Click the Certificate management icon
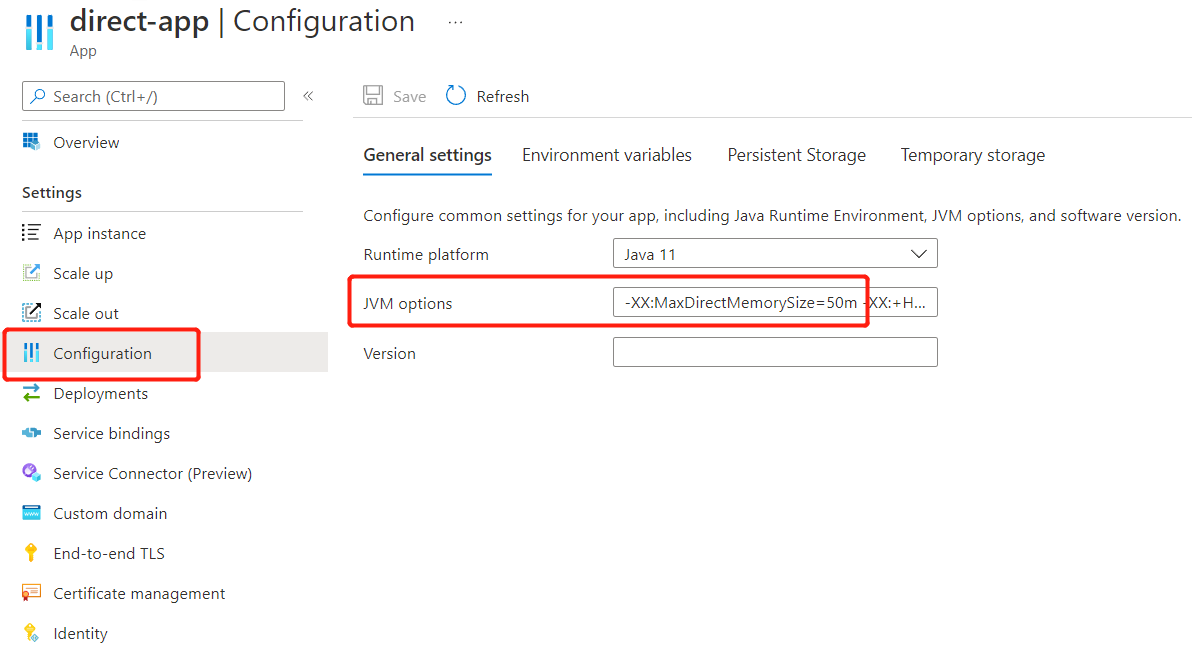Viewport: 1192px width, 657px height. [x=31, y=593]
